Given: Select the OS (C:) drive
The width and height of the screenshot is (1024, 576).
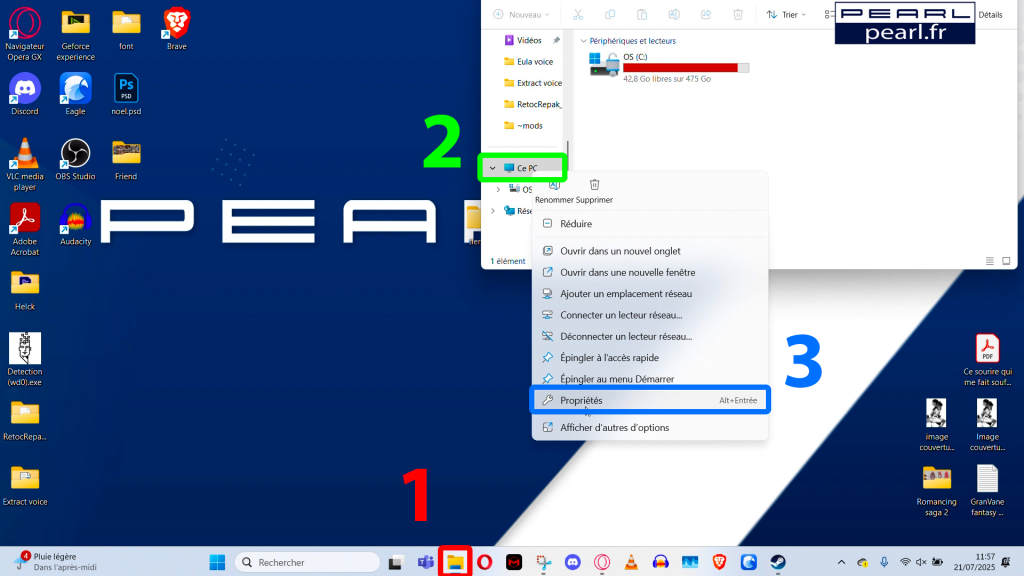Looking at the screenshot, I should (x=669, y=67).
